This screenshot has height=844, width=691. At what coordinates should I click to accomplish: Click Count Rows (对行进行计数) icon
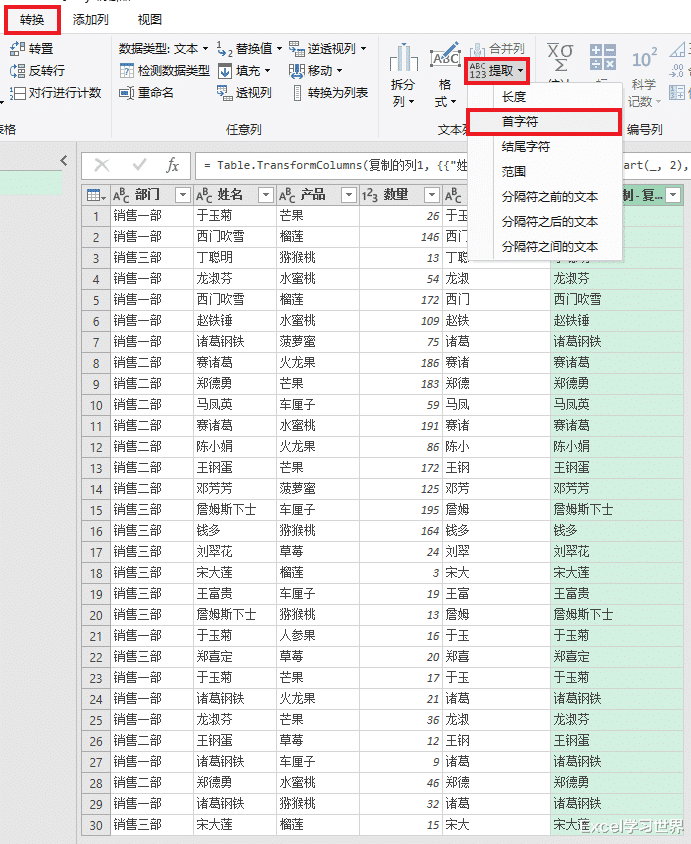coord(17,93)
